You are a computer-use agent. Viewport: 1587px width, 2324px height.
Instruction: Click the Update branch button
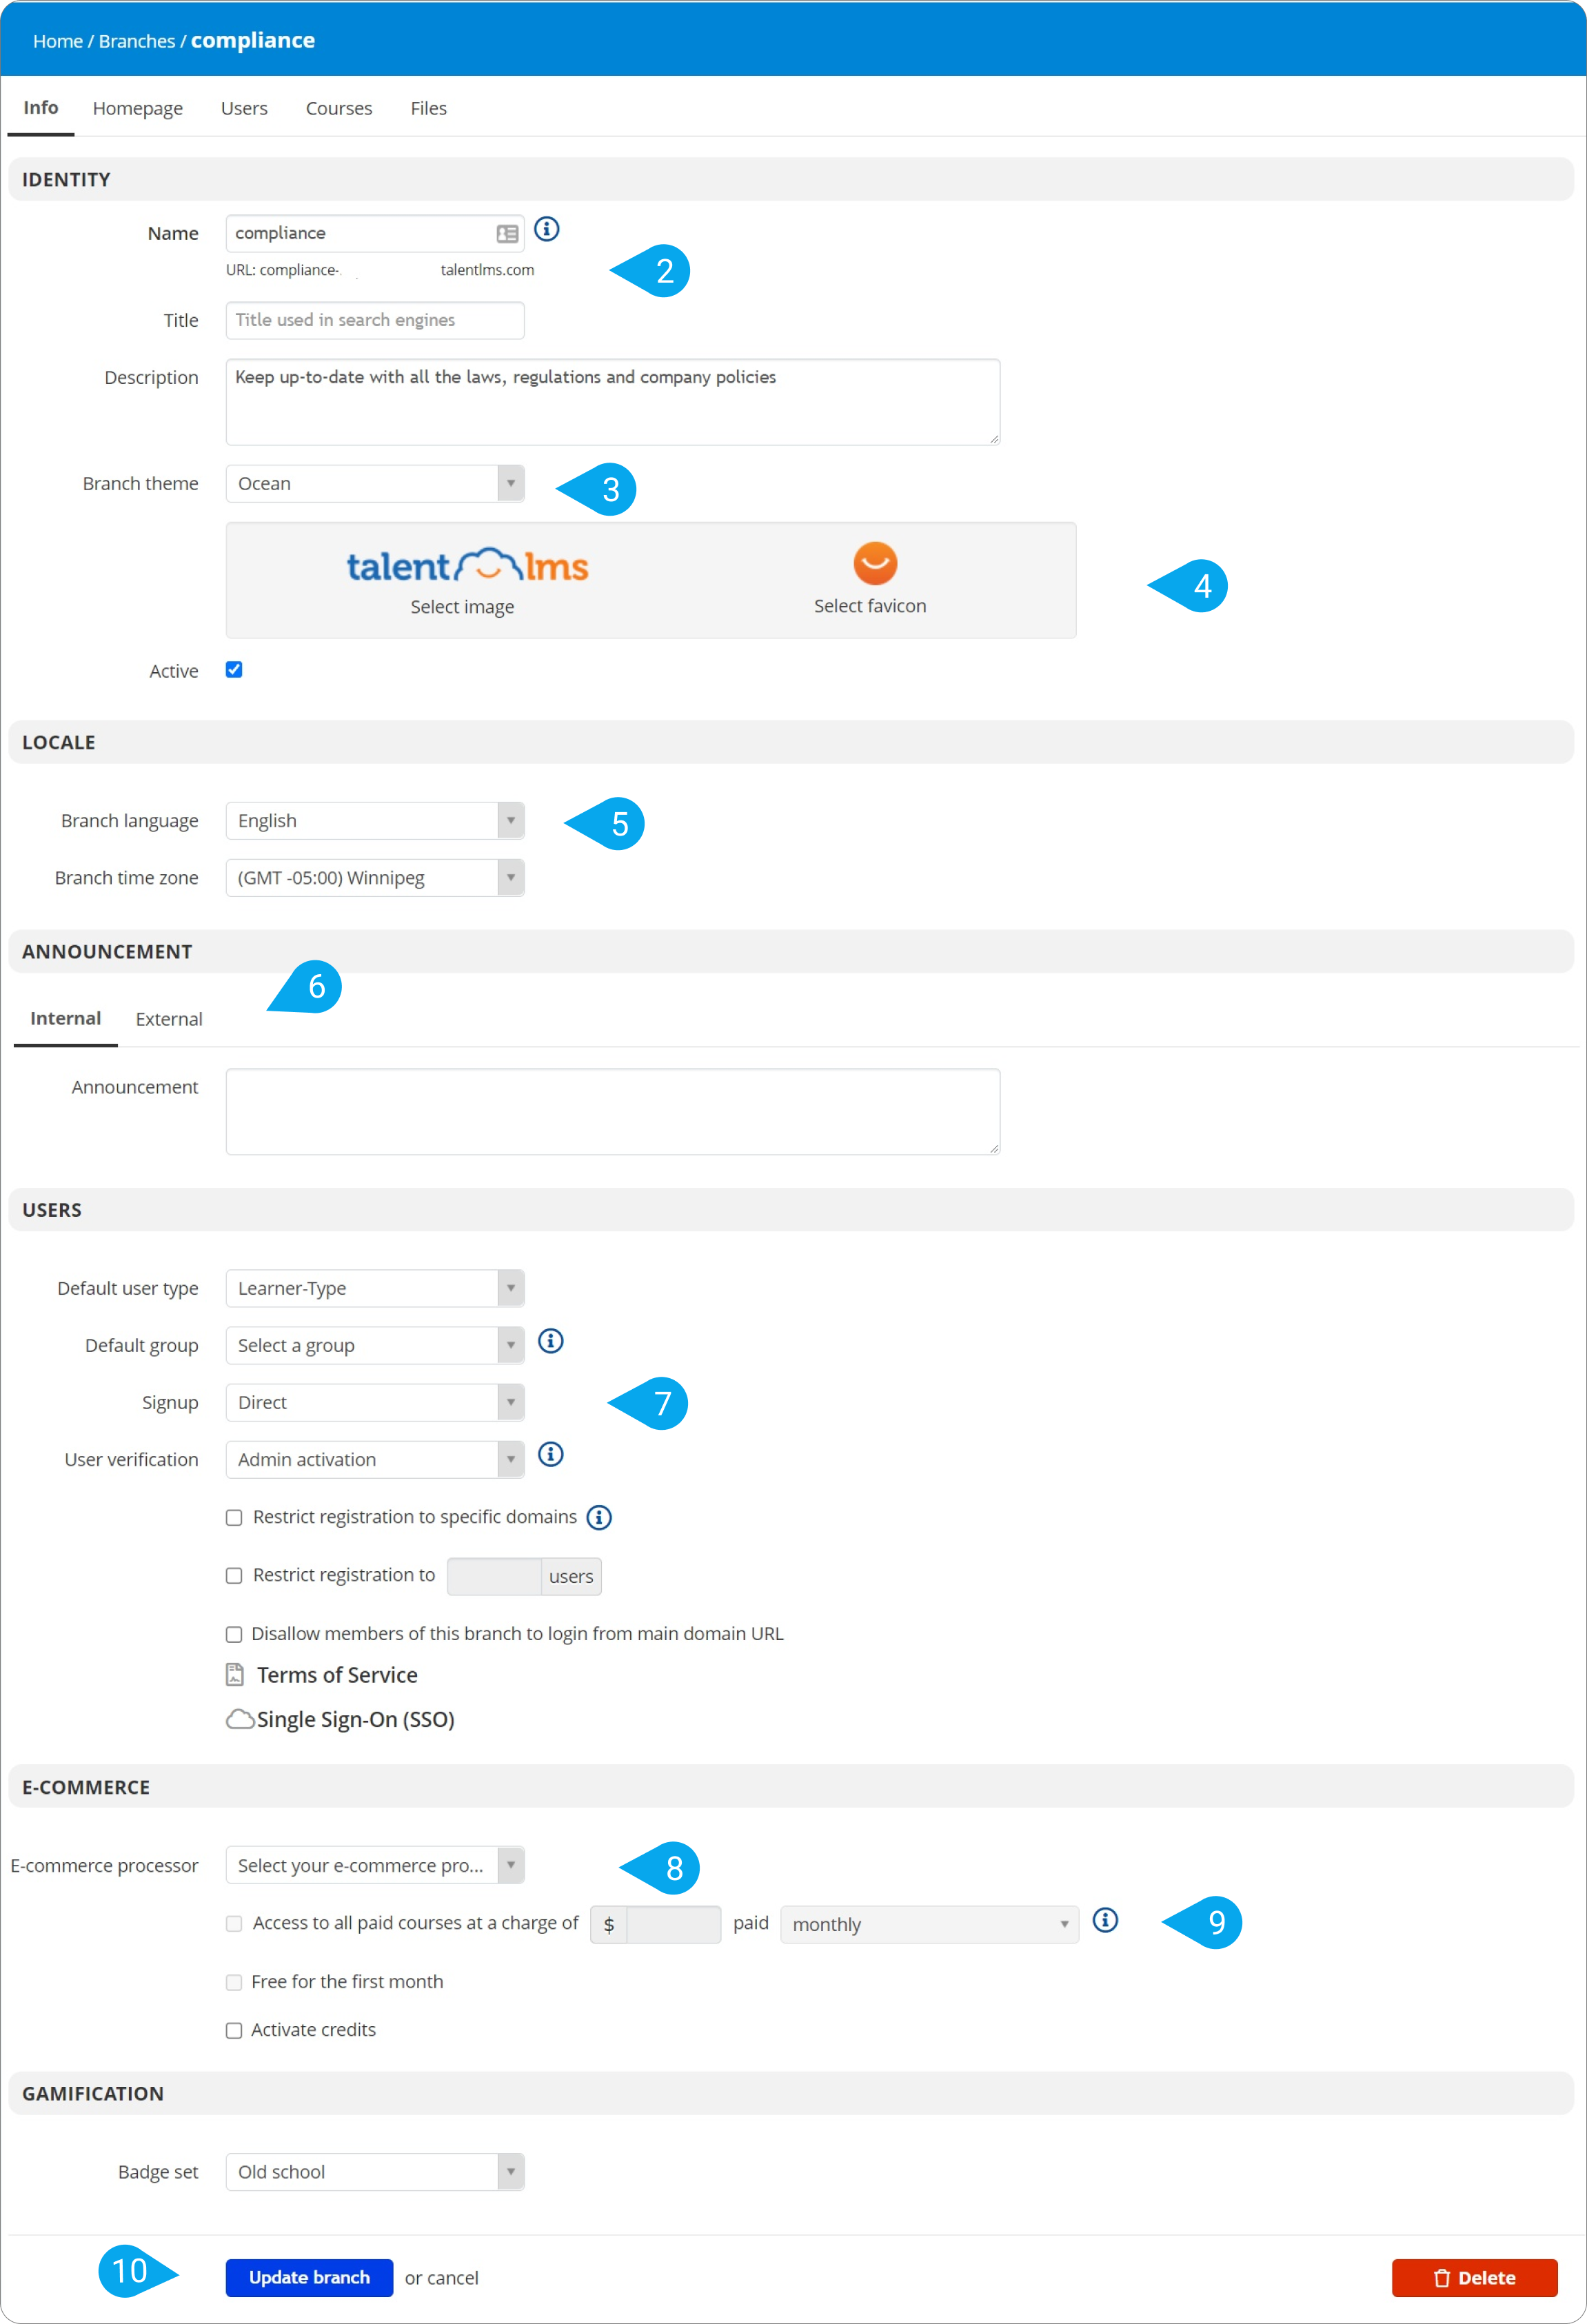[x=309, y=2278]
